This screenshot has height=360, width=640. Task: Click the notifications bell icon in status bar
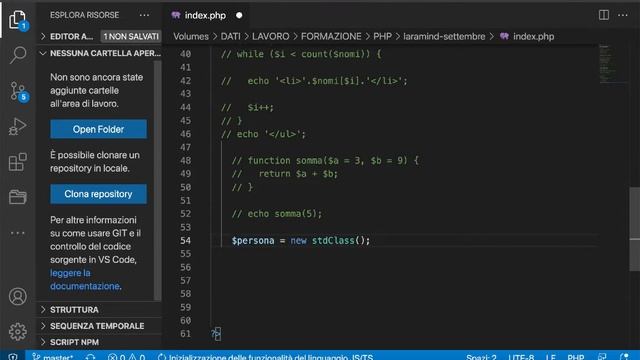624,356
